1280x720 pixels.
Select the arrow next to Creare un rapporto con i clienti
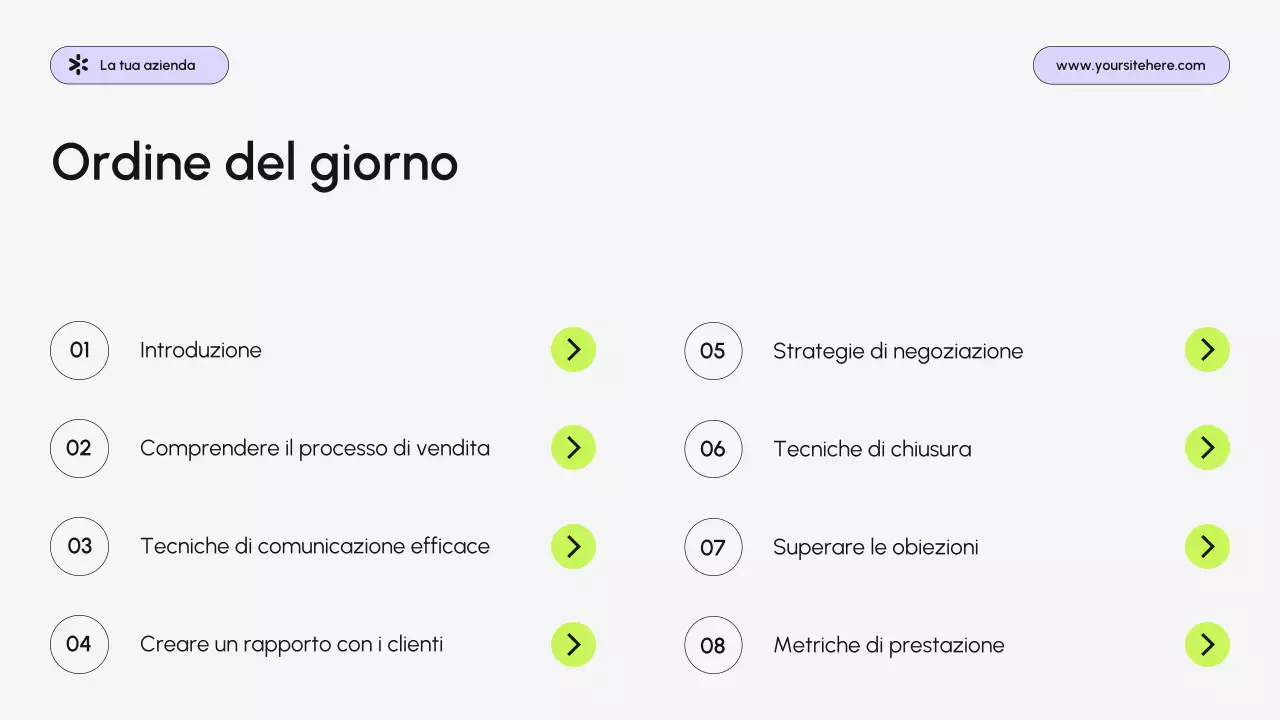(x=573, y=644)
